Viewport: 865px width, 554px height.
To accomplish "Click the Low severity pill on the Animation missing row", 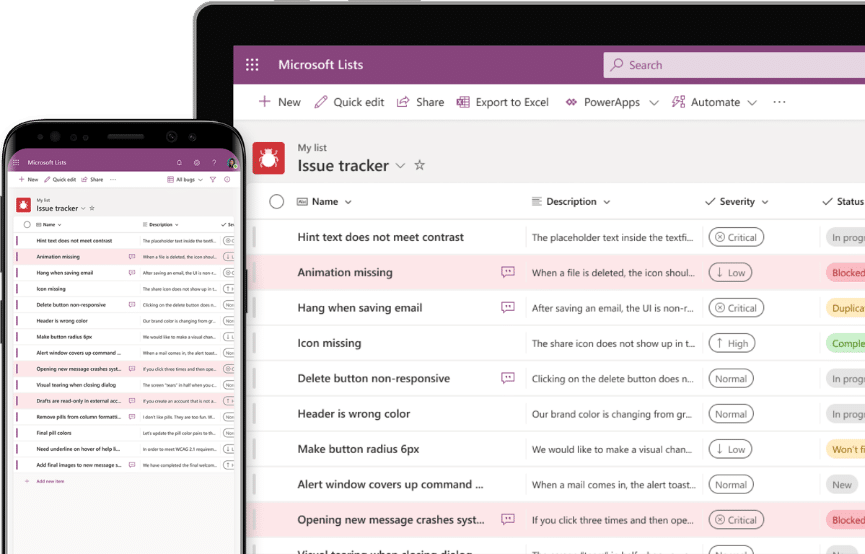I will (x=730, y=272).
